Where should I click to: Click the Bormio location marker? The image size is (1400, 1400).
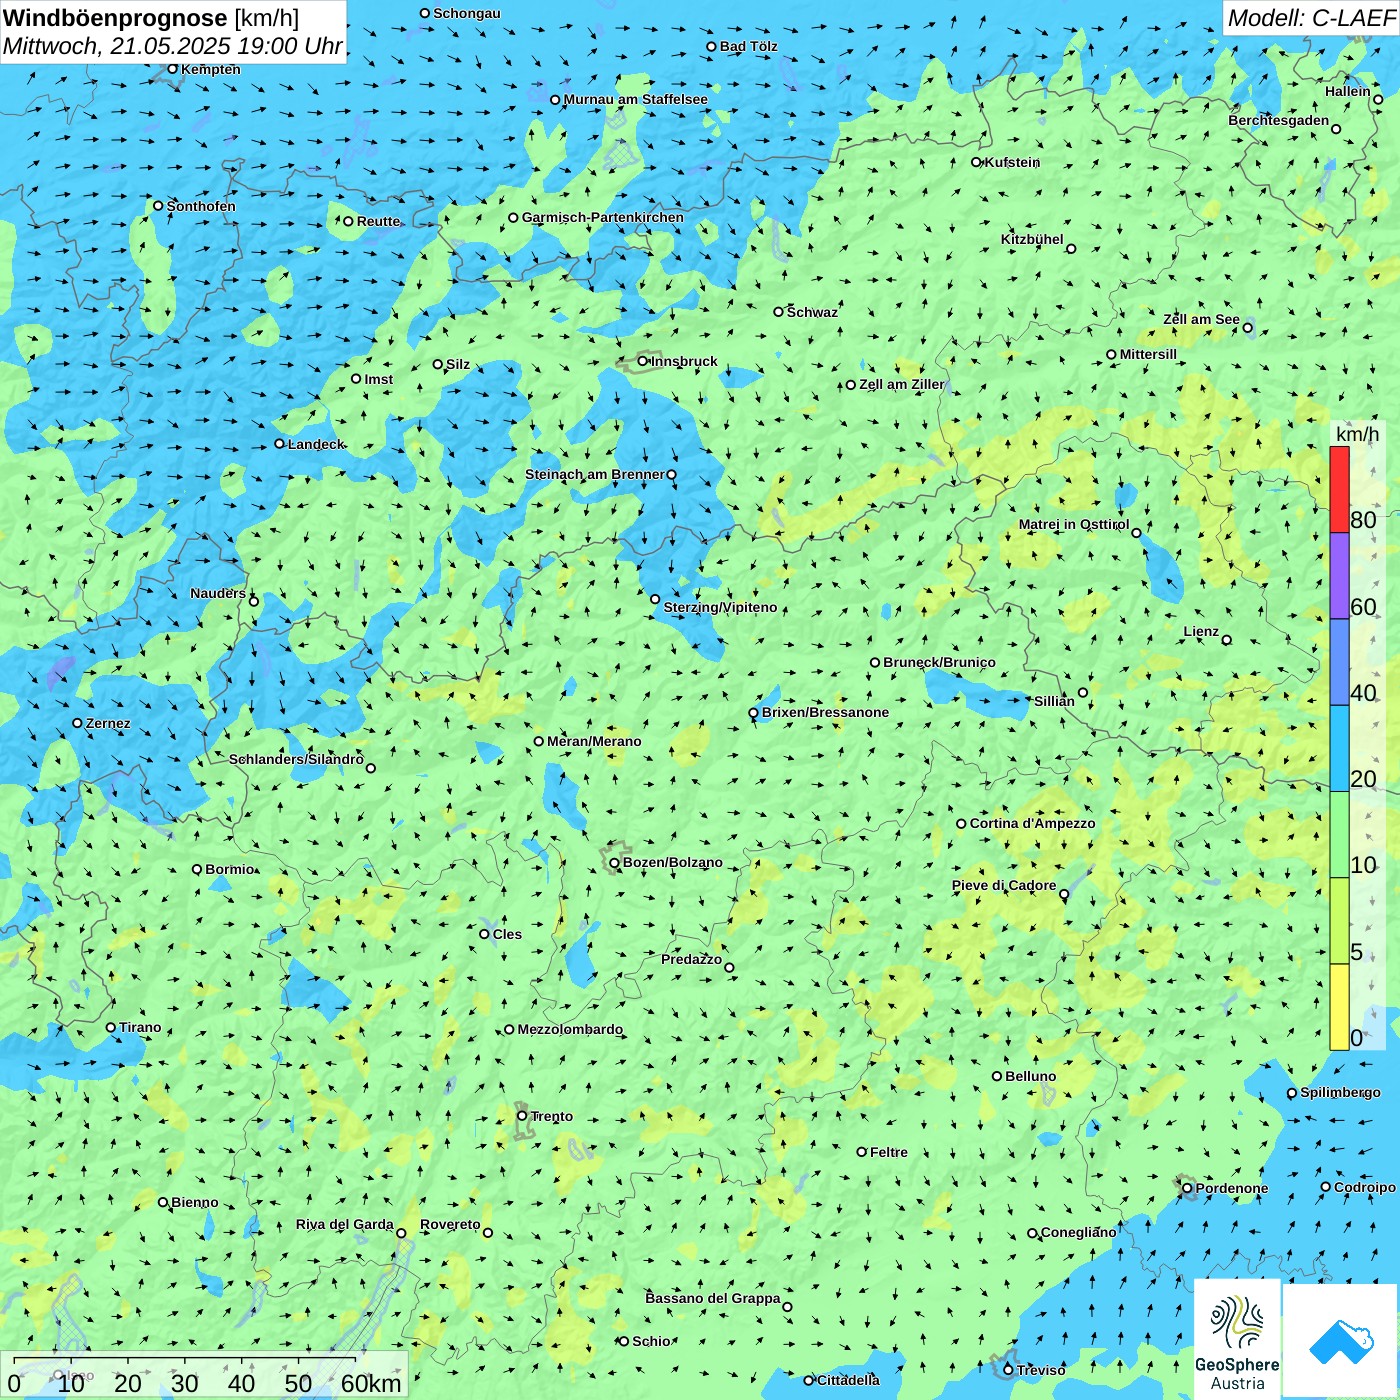click(197, 869)
